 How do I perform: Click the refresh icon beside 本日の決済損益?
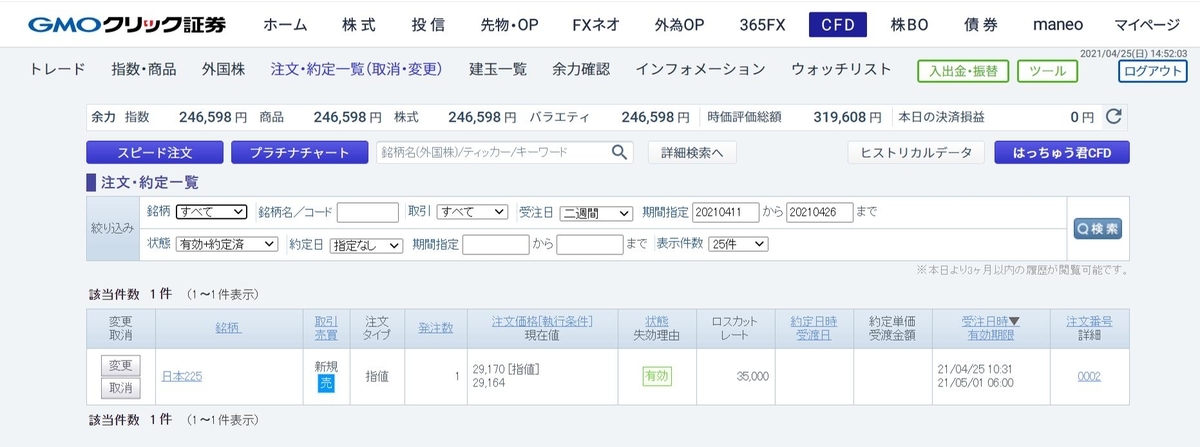coord(1113,117)
